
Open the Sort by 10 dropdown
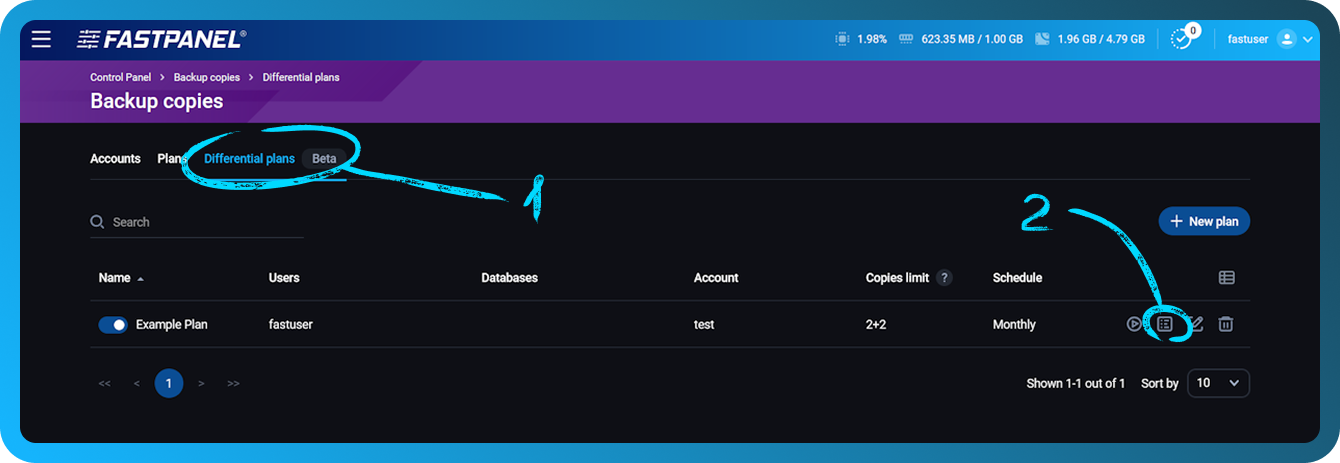[x=1218, y=383]
